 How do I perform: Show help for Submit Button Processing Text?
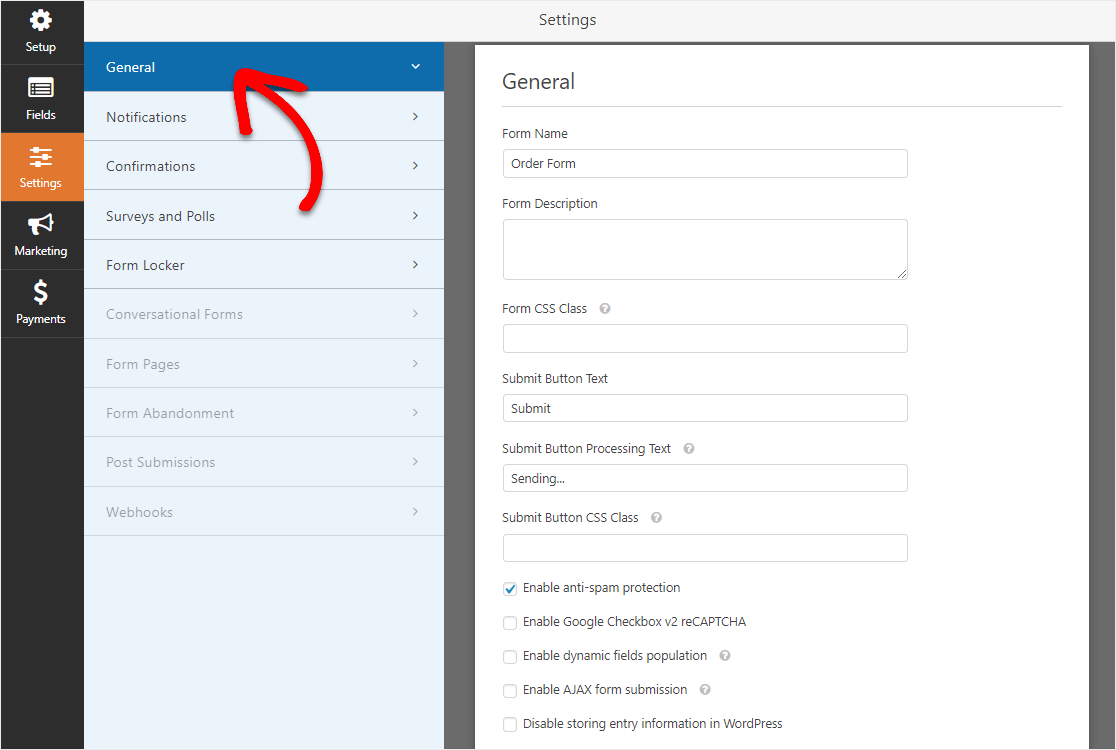689,449
